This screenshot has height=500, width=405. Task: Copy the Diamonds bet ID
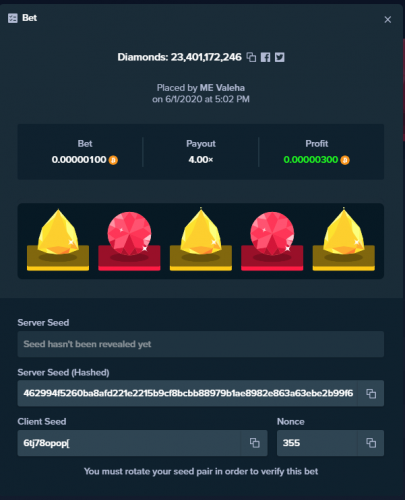251,57
